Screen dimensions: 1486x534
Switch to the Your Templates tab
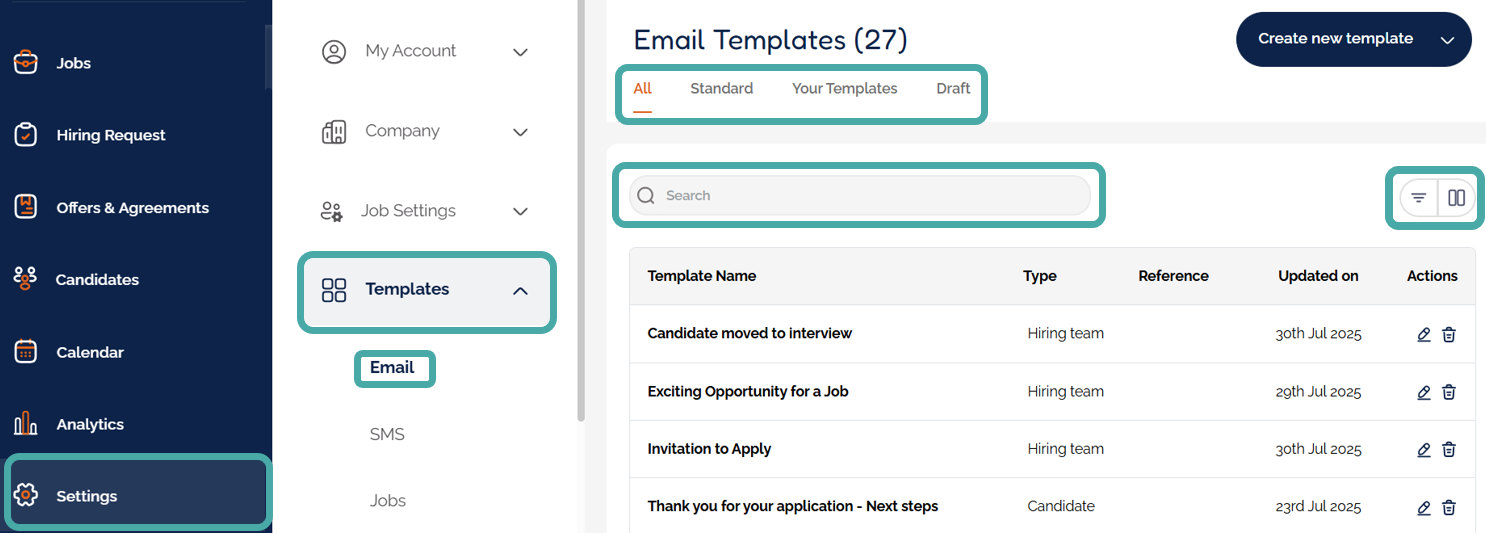coord(844,89)
